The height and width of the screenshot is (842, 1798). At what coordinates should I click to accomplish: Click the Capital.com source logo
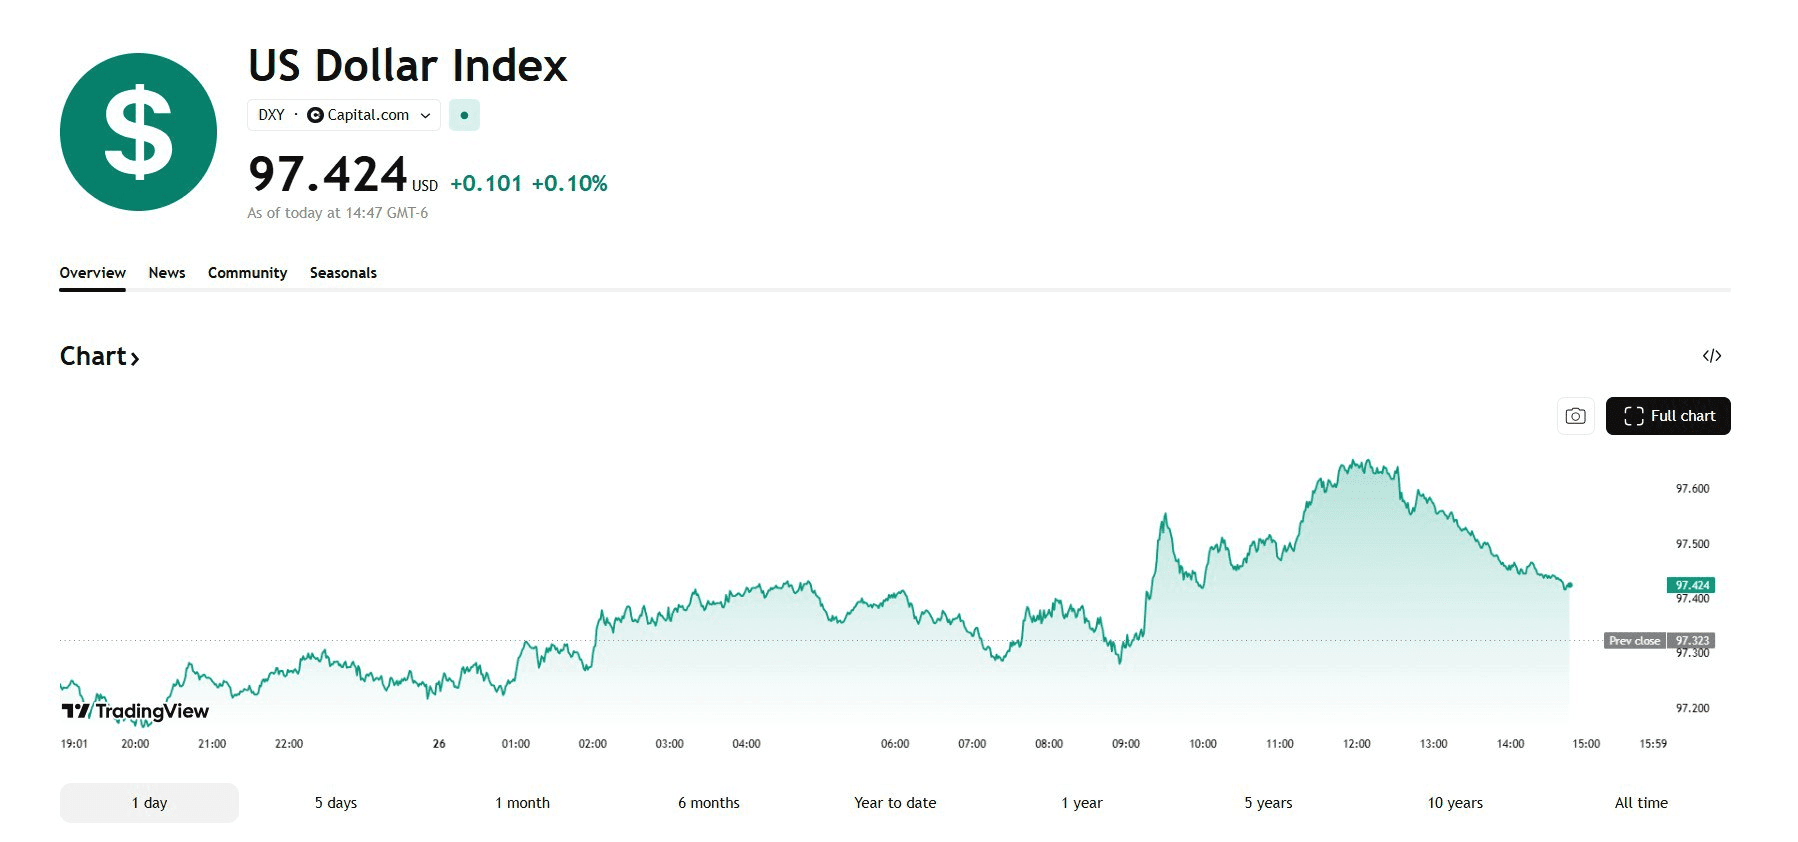[315, 115]
